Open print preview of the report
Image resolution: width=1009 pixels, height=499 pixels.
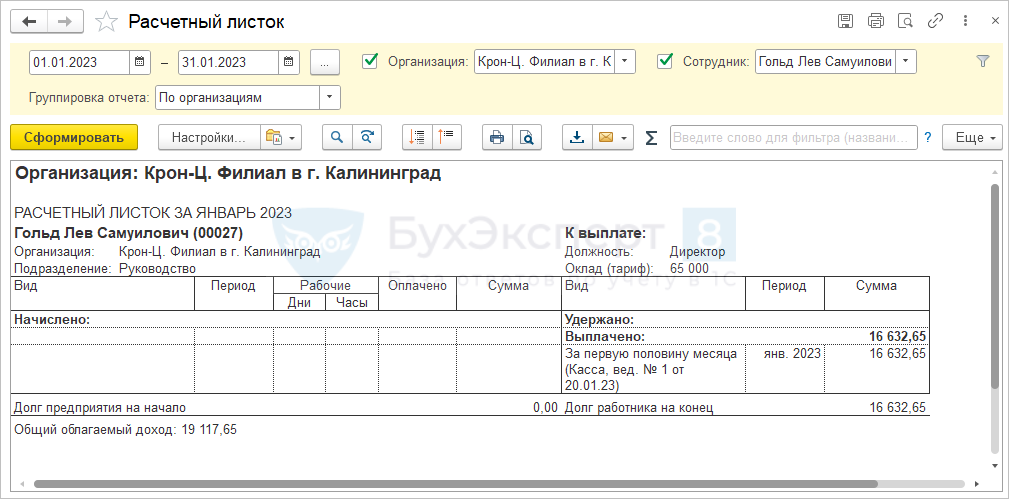coord(526,138)
